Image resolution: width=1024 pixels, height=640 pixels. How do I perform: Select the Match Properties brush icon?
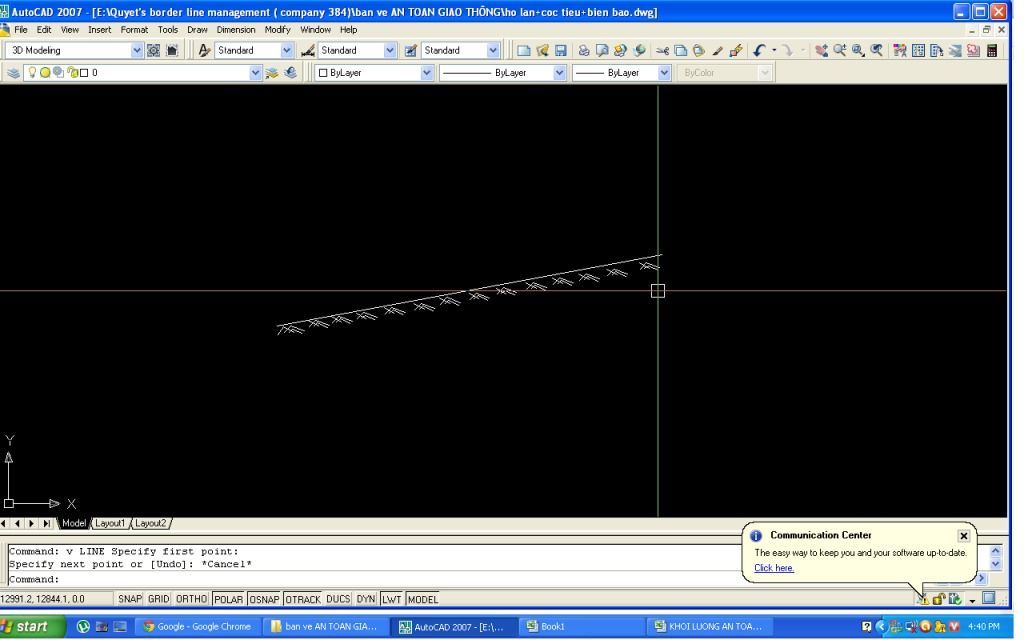[x=717, y=50]
